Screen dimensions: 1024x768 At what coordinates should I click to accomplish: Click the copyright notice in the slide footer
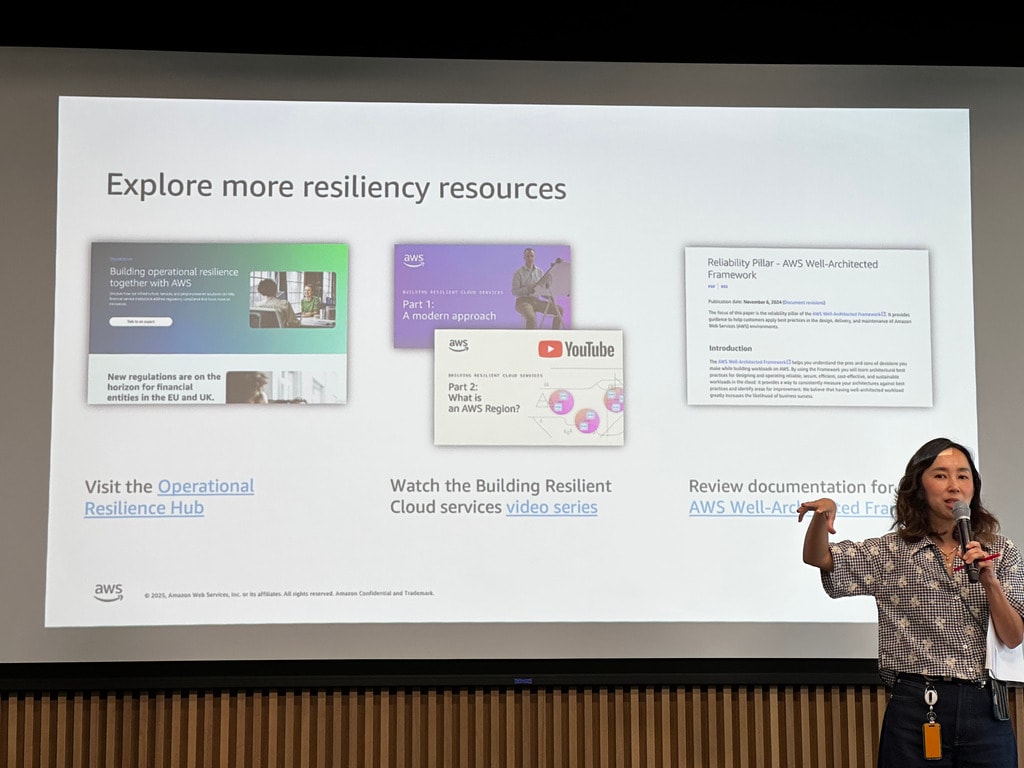(x=289, y=594)
